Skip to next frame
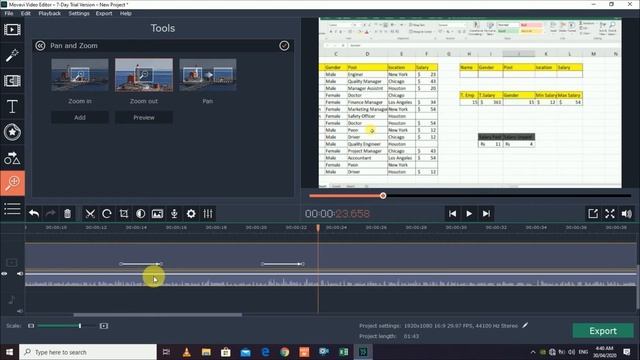This screenshot has height=360, width=640. coord(486,213)
